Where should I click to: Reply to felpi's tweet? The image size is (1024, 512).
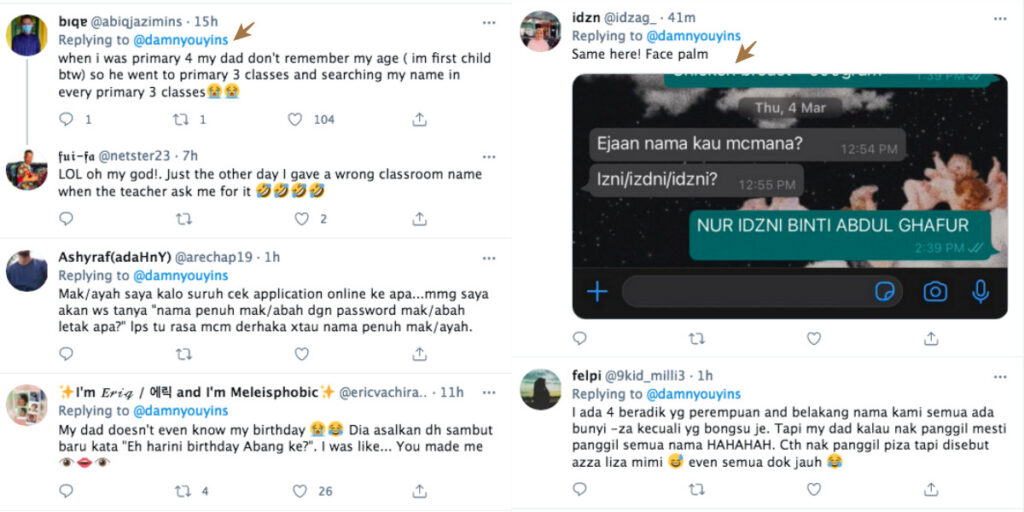click(x=580, y=489)
